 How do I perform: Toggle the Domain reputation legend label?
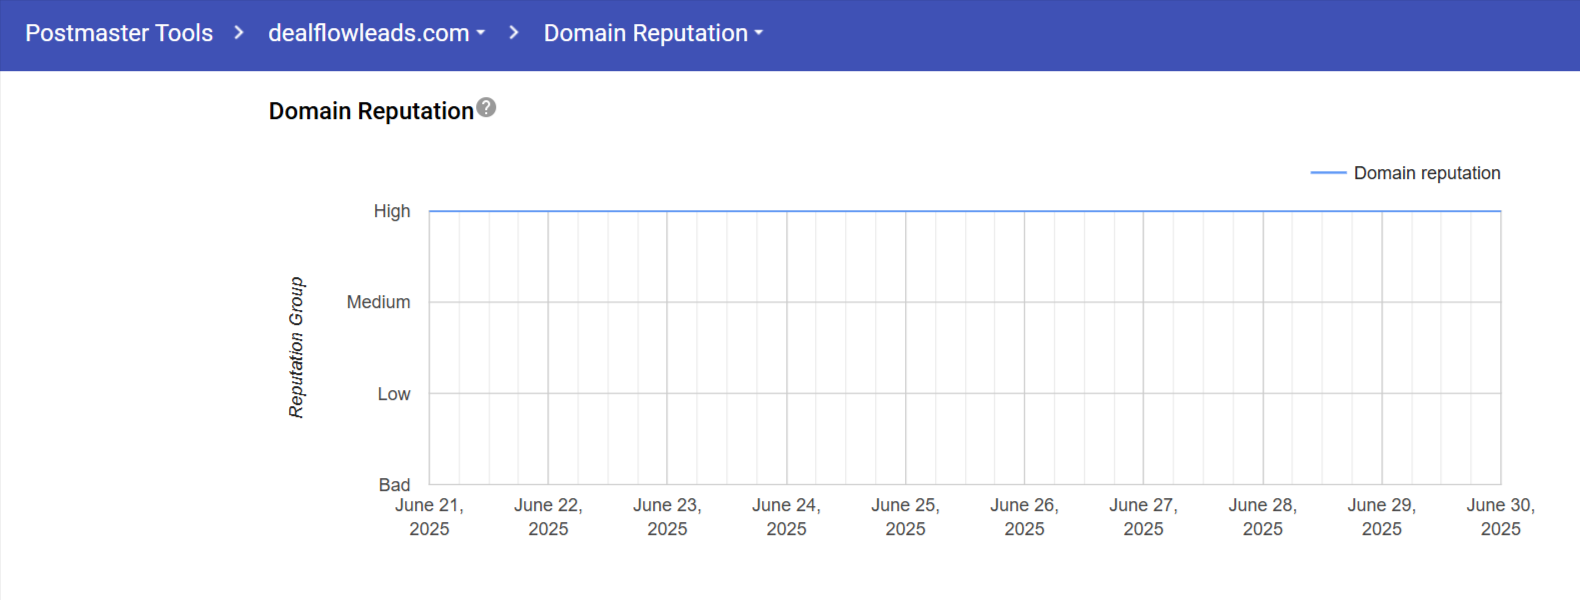[x=1426, y=173]
